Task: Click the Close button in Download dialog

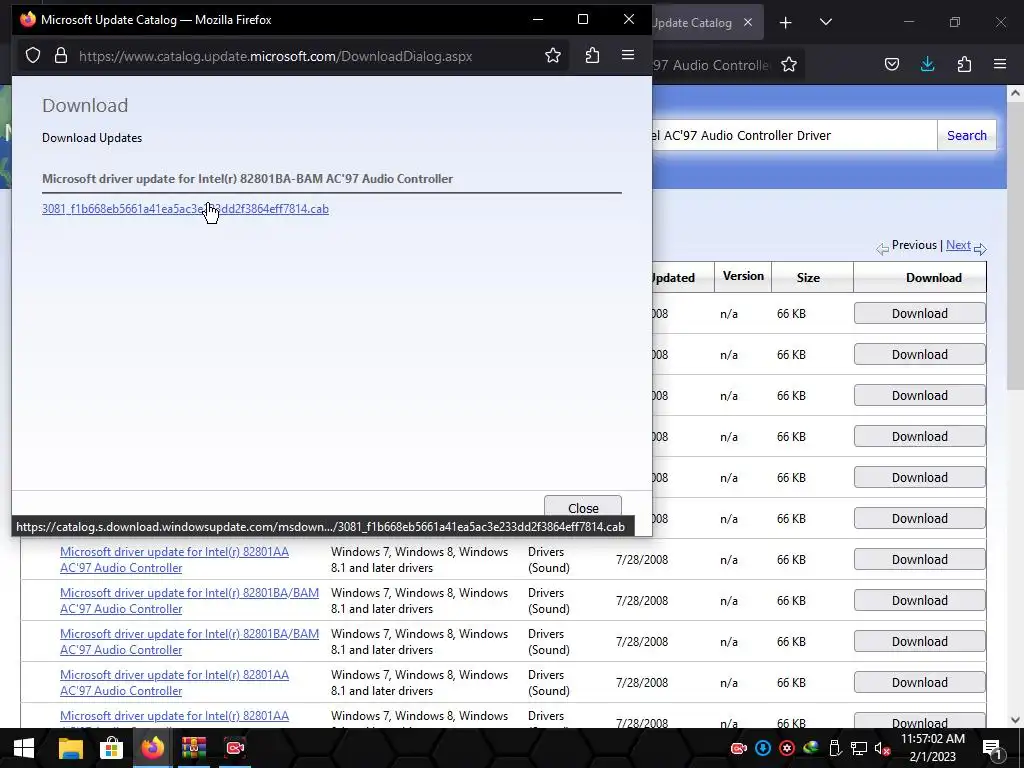Action: pos(583,508)
